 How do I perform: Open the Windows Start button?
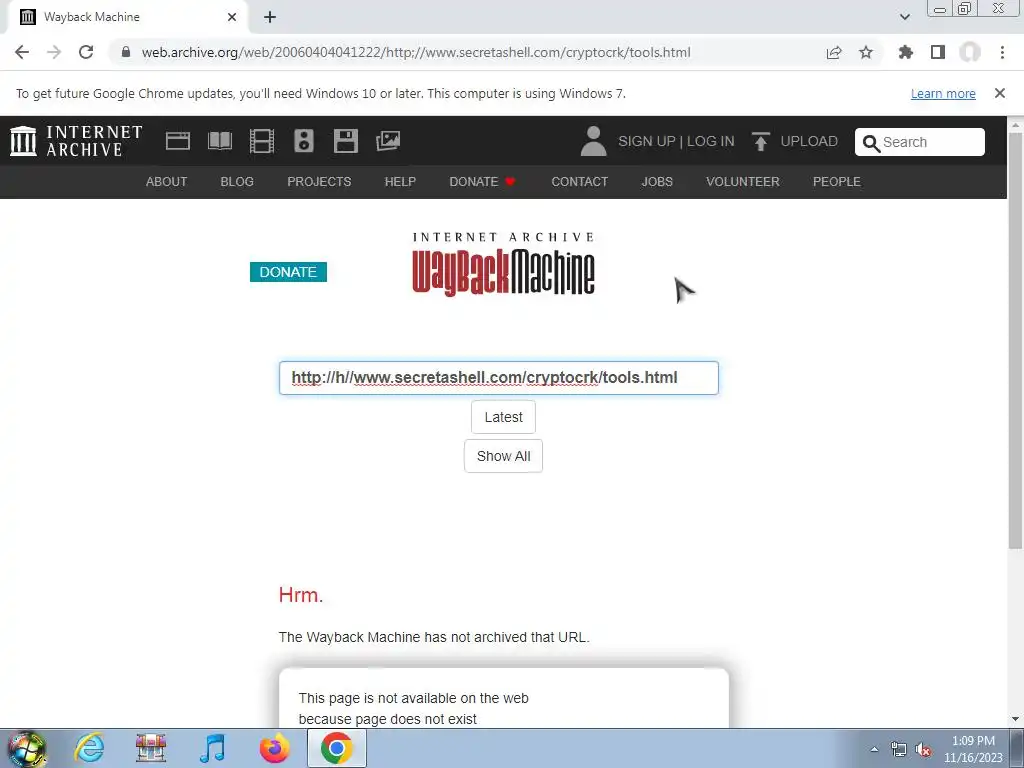point(27,748)
